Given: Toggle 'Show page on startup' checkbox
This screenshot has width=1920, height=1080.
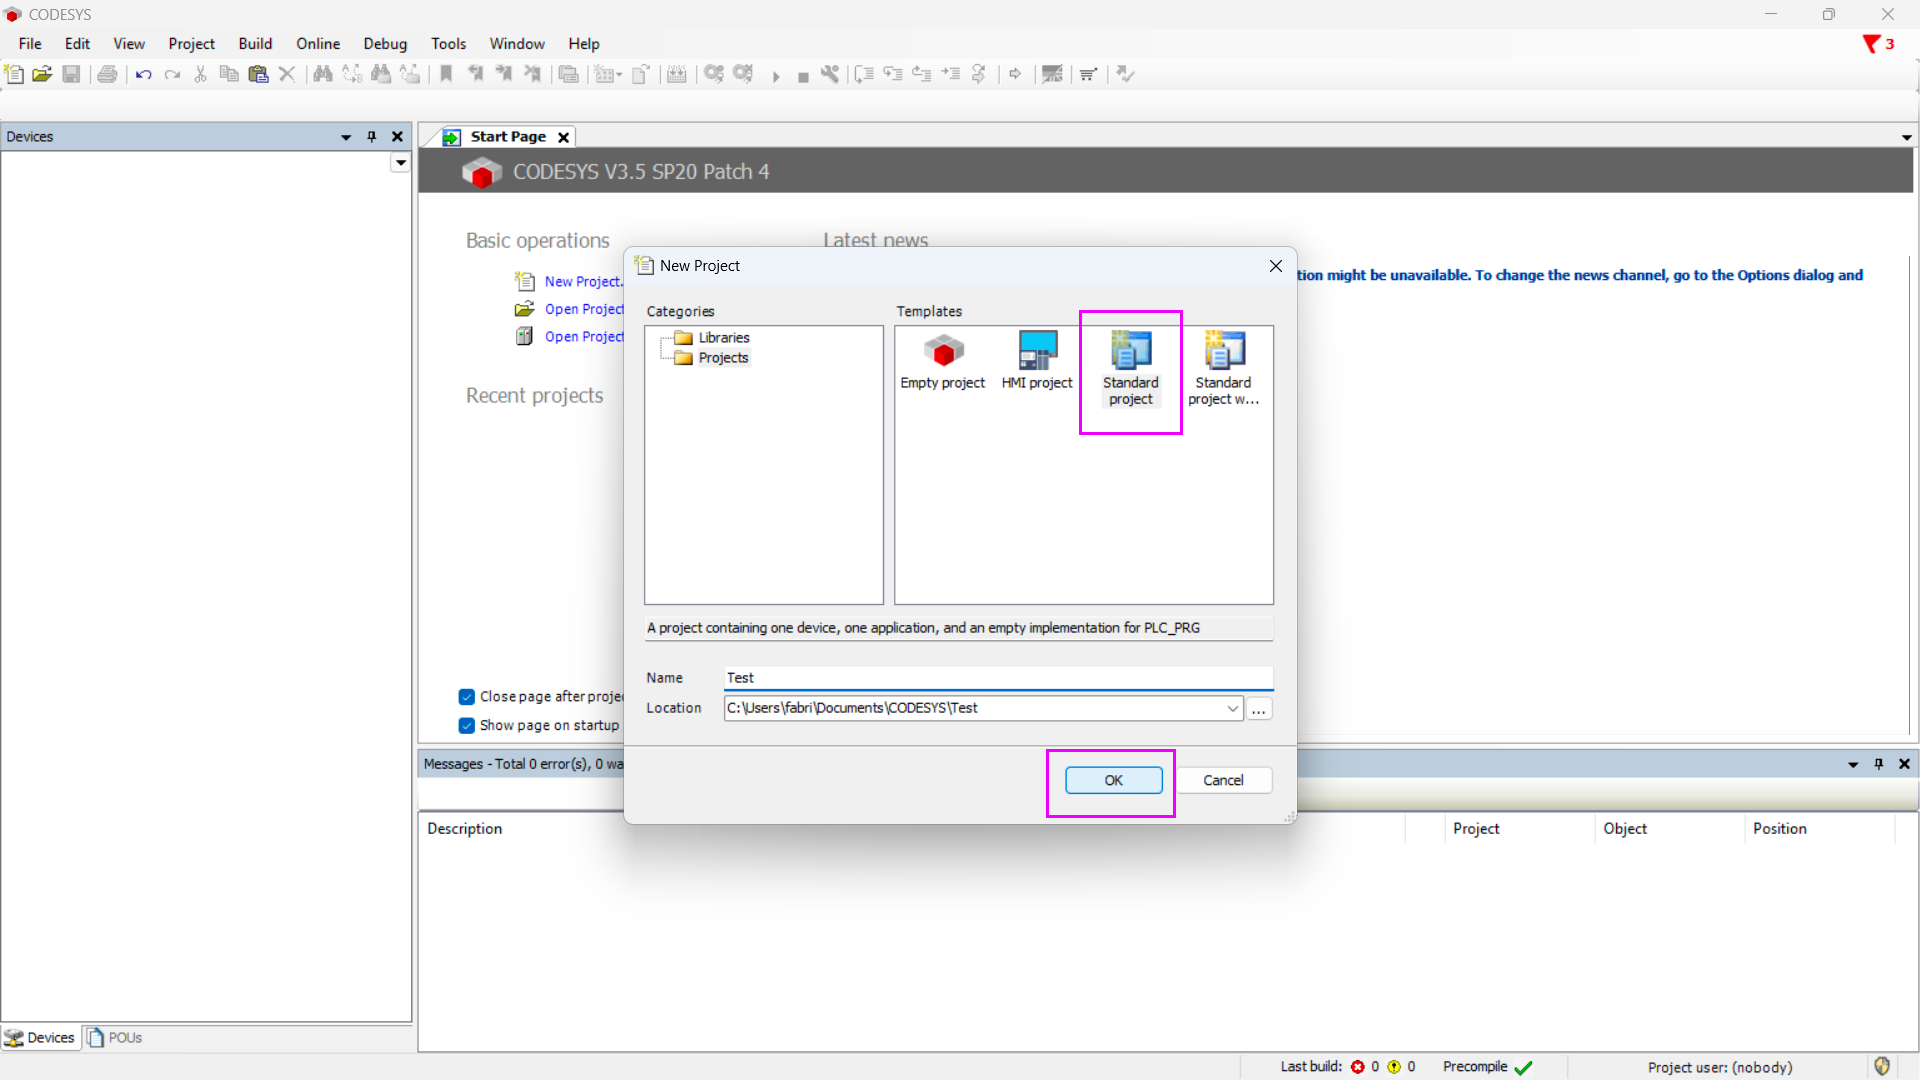Looking at the screenshot, I should coord(467,726).
